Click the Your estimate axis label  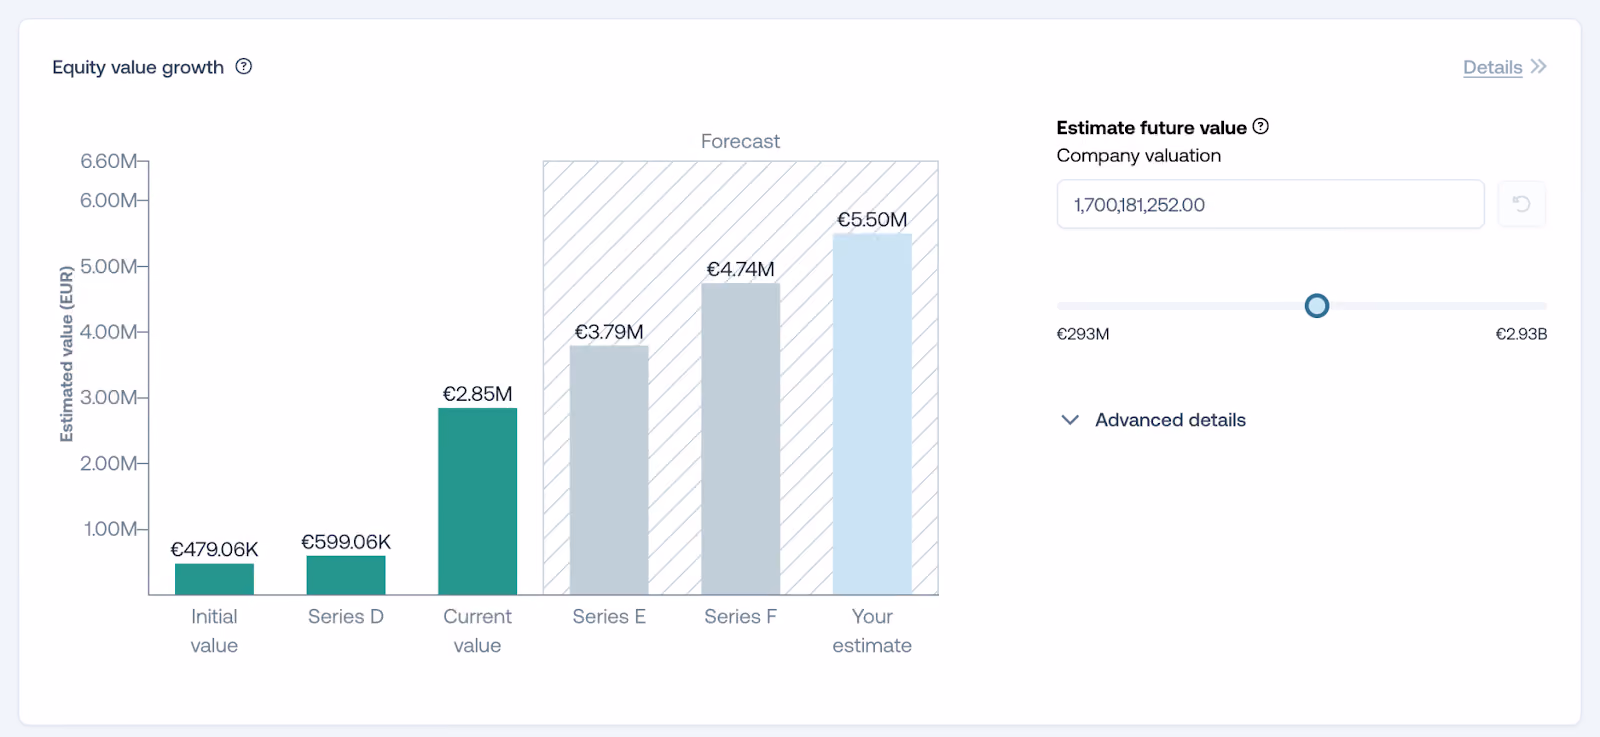click(x=872, y=631)
